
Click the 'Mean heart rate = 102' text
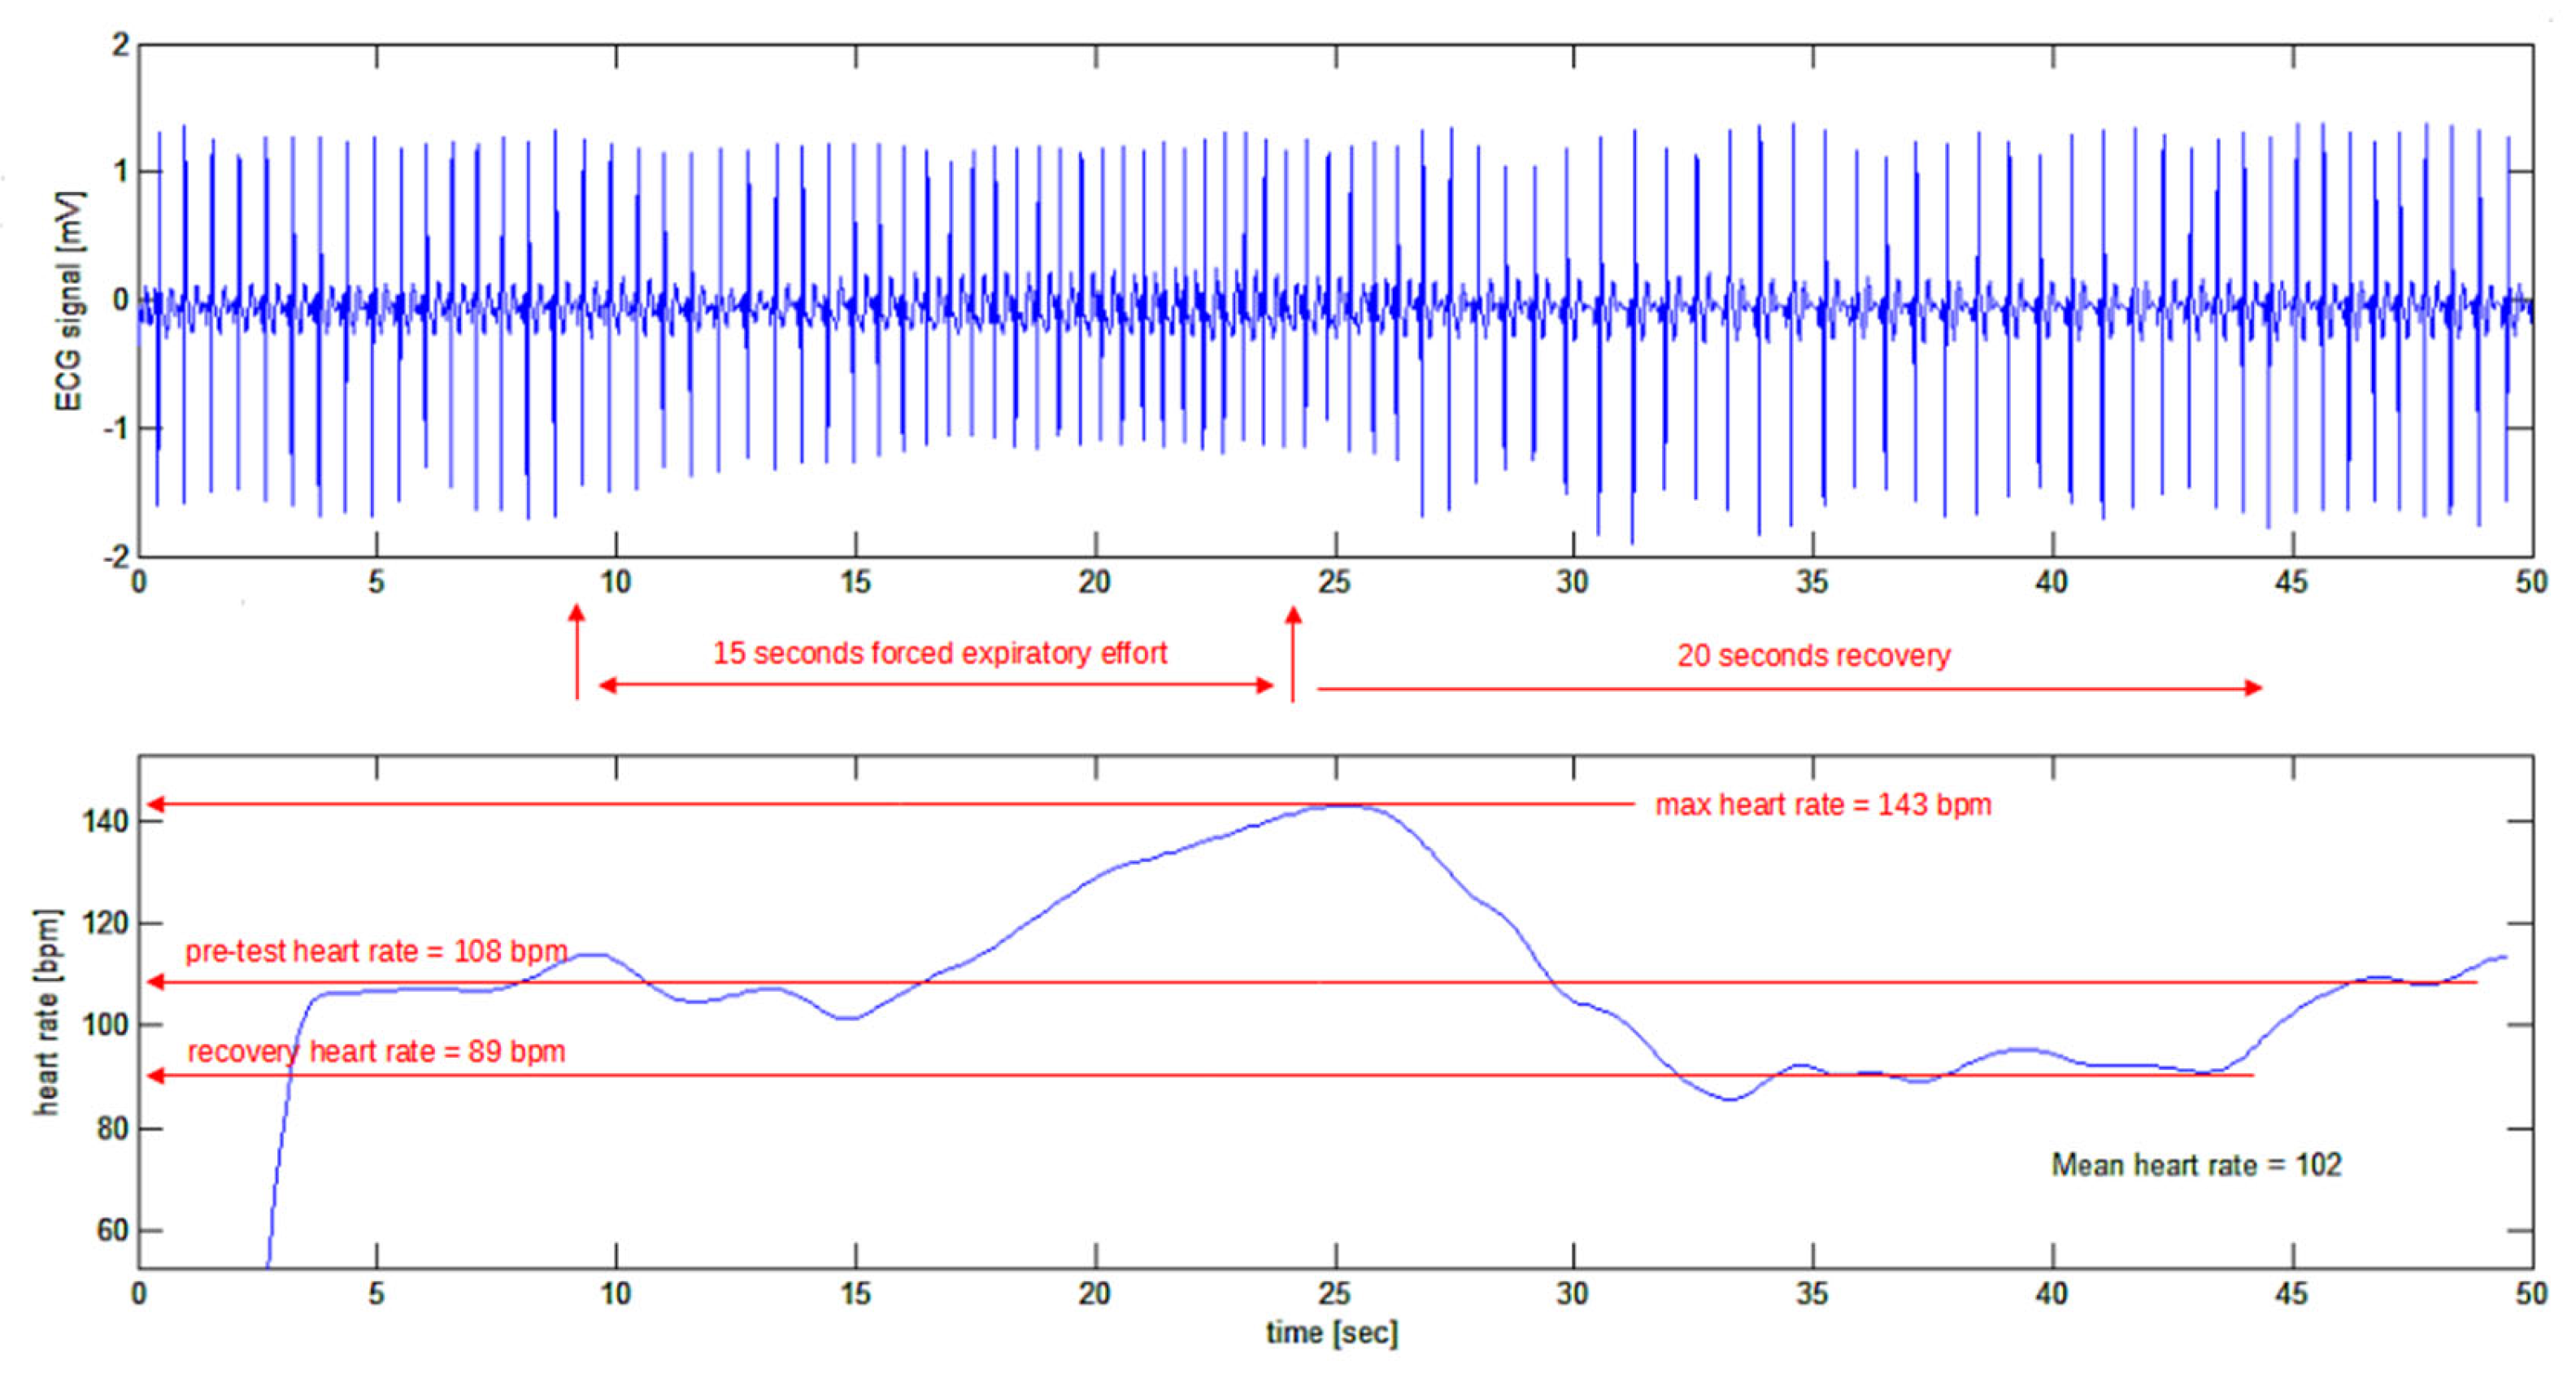[2196, 1165]
